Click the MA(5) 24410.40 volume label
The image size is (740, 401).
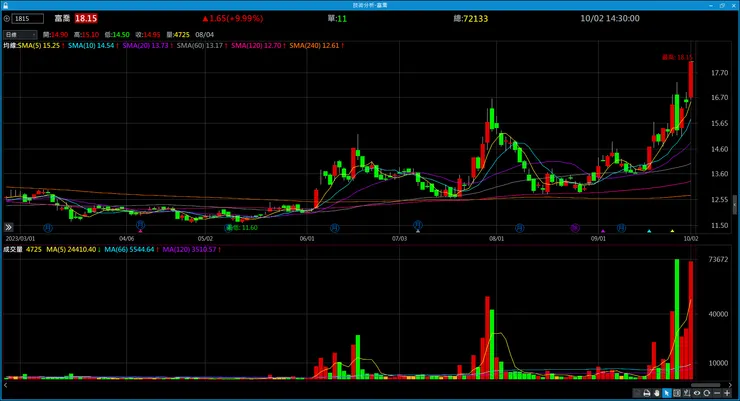(71, 250)
